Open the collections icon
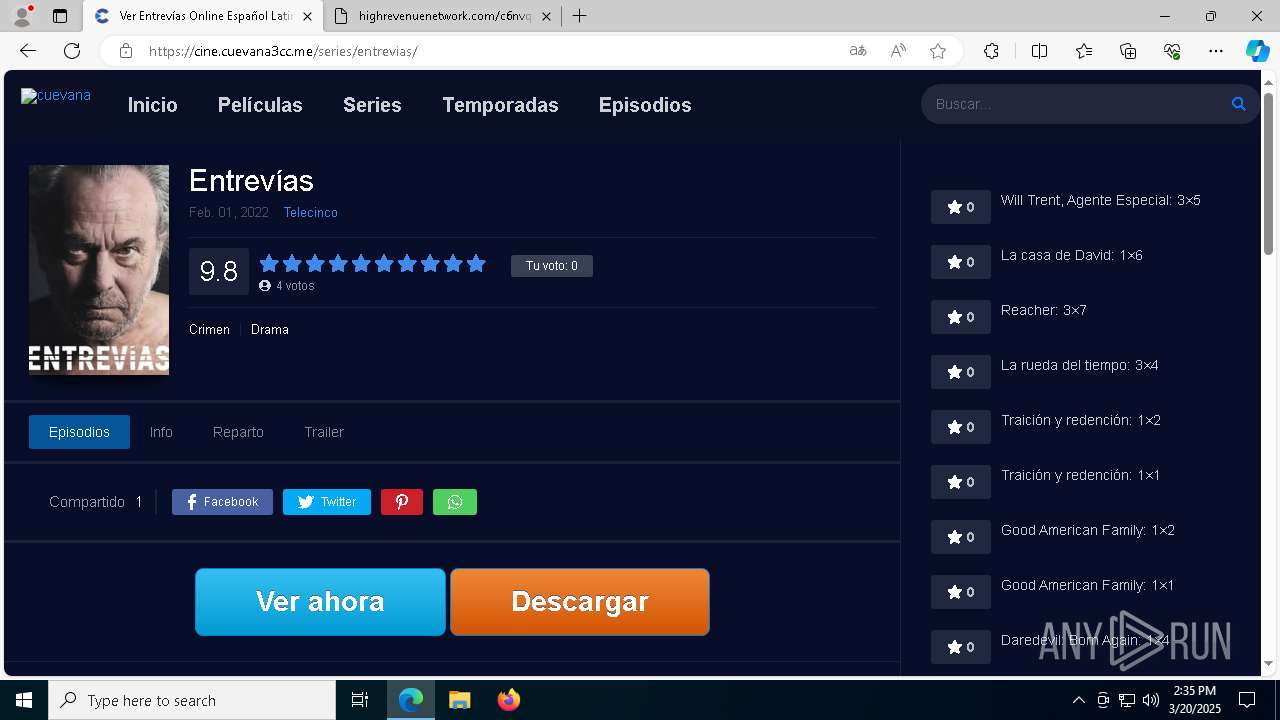 (1128, 51)
